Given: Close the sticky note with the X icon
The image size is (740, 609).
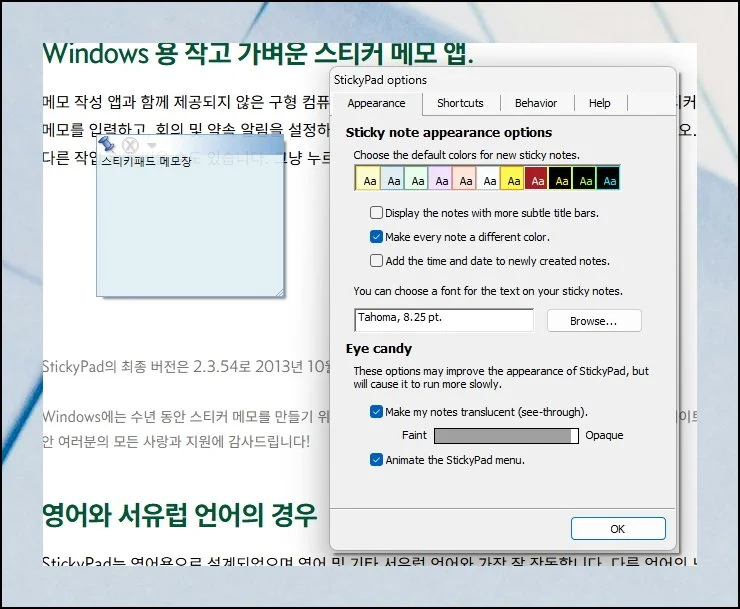Looking at the screenshot, I should (x=130, y=146).
